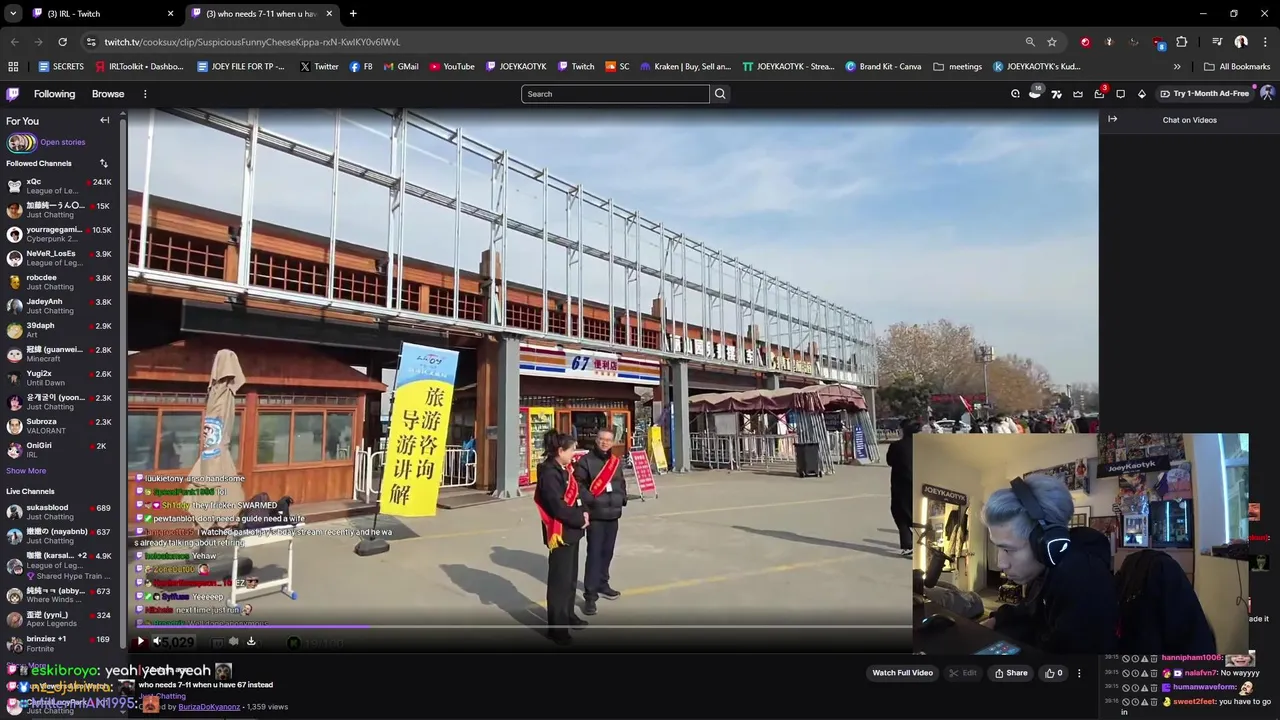Focus the Twitch Search field

(615, 94)
